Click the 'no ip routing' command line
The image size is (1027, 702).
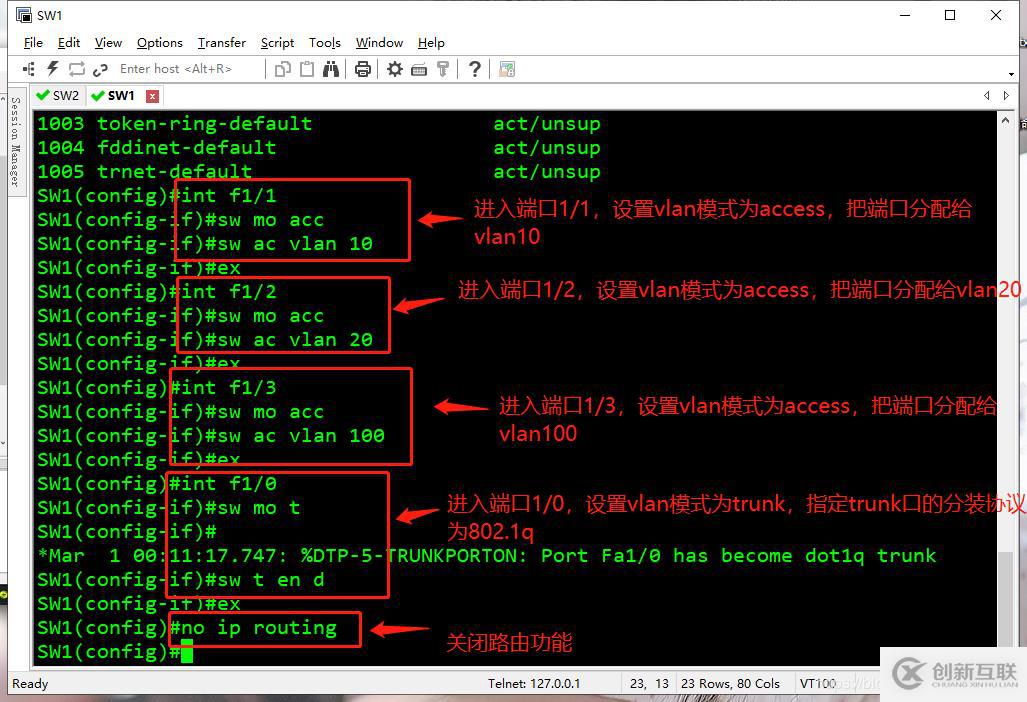[x=187, y=627]
